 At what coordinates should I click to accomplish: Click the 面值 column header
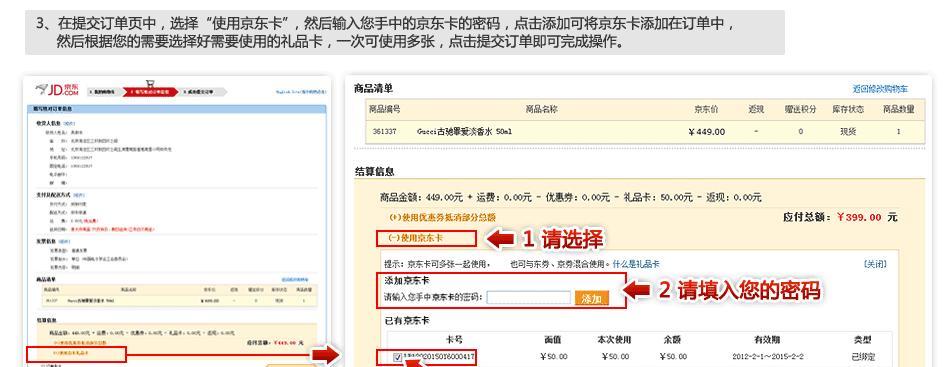coord(553,340)
